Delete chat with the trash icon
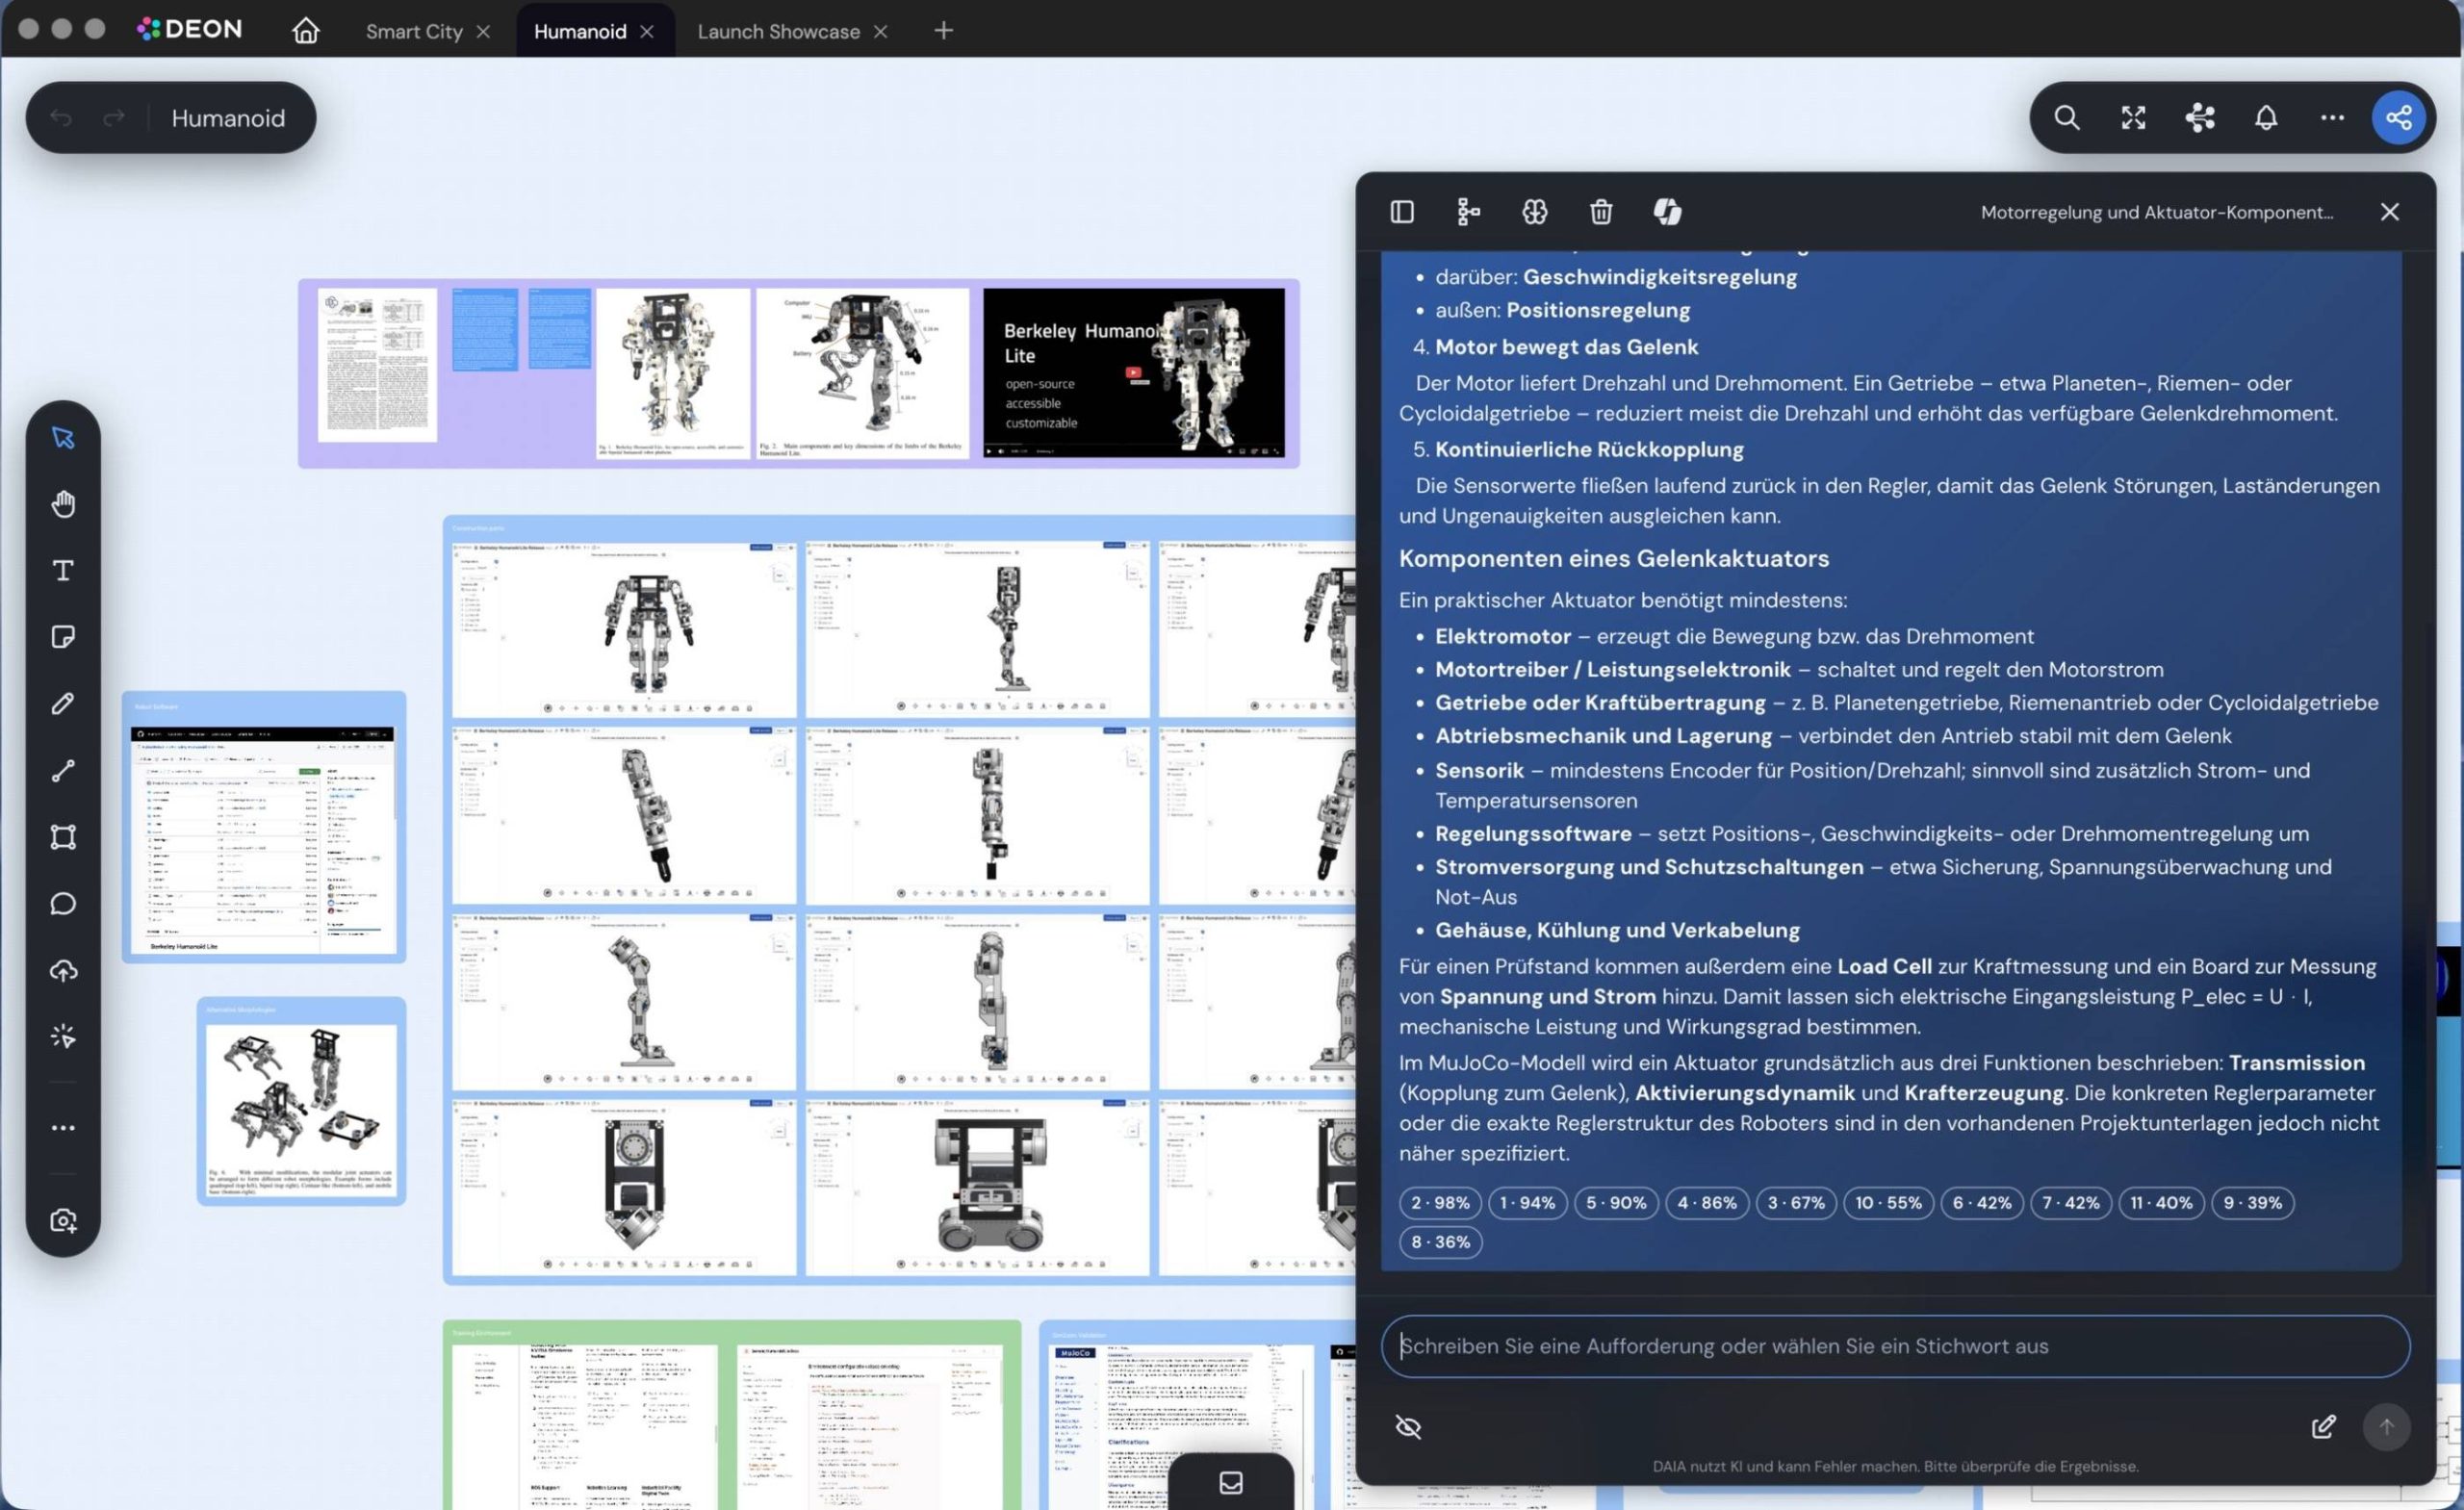The width and height of the screenshot is (2464, 1510). [1601, 212]
